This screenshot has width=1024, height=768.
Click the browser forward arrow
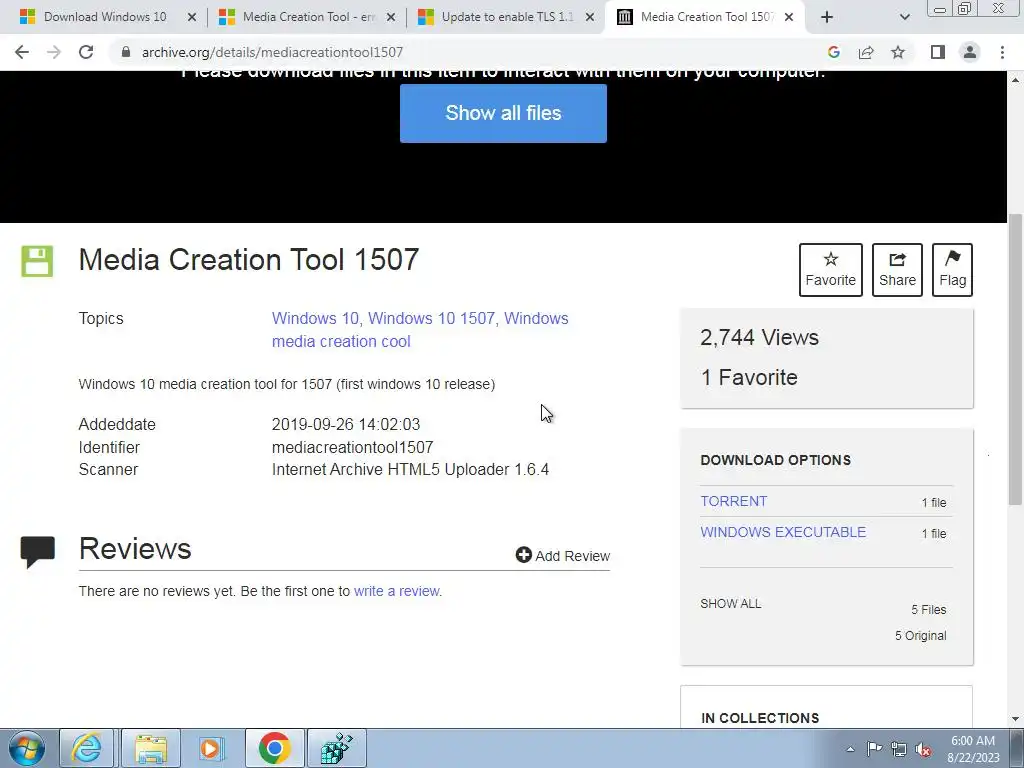pyautogui.click(x=54, y=52)
